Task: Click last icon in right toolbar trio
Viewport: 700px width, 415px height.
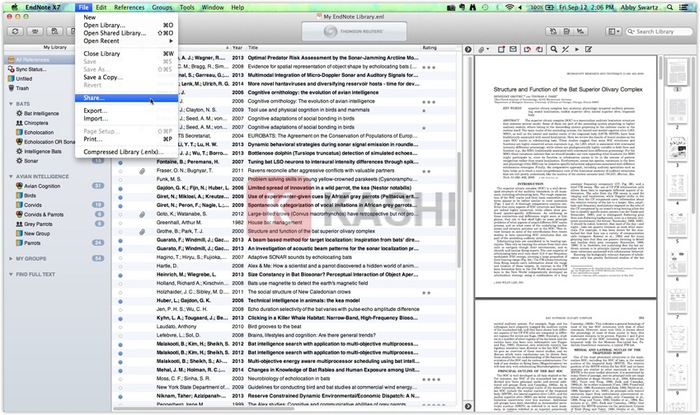Action: [580, 31]
